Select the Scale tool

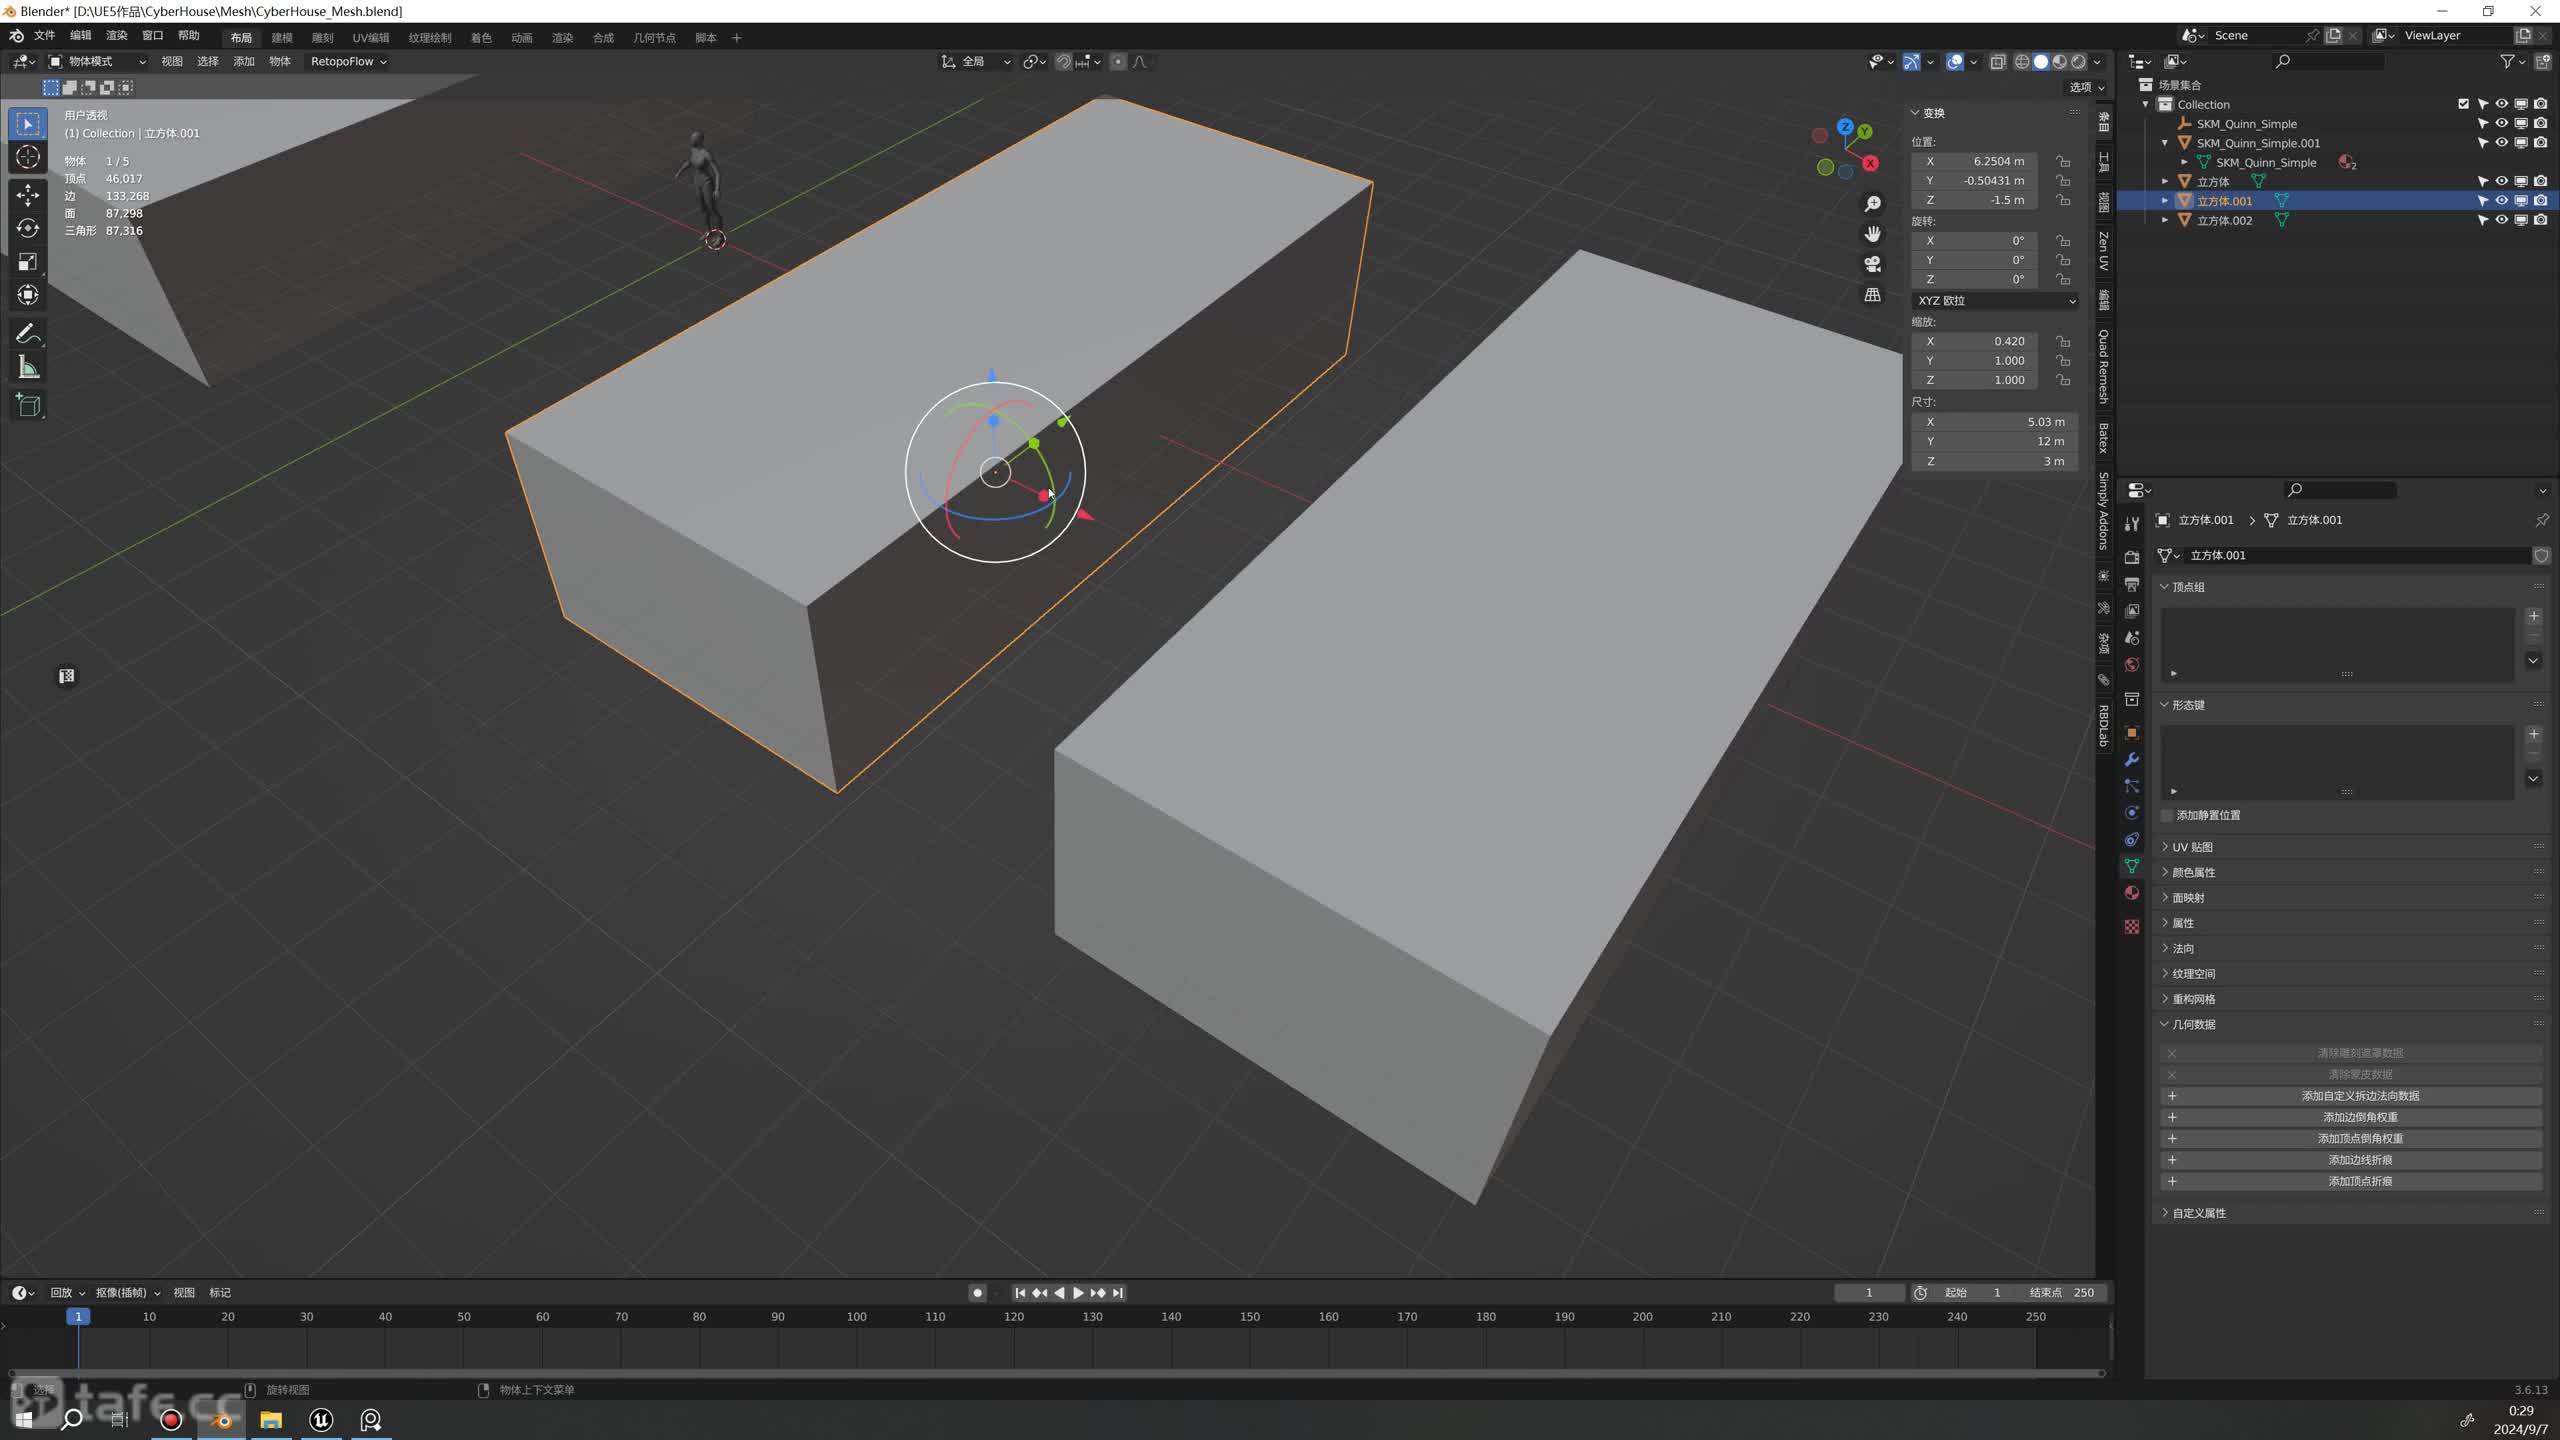(x=28, y=262)
